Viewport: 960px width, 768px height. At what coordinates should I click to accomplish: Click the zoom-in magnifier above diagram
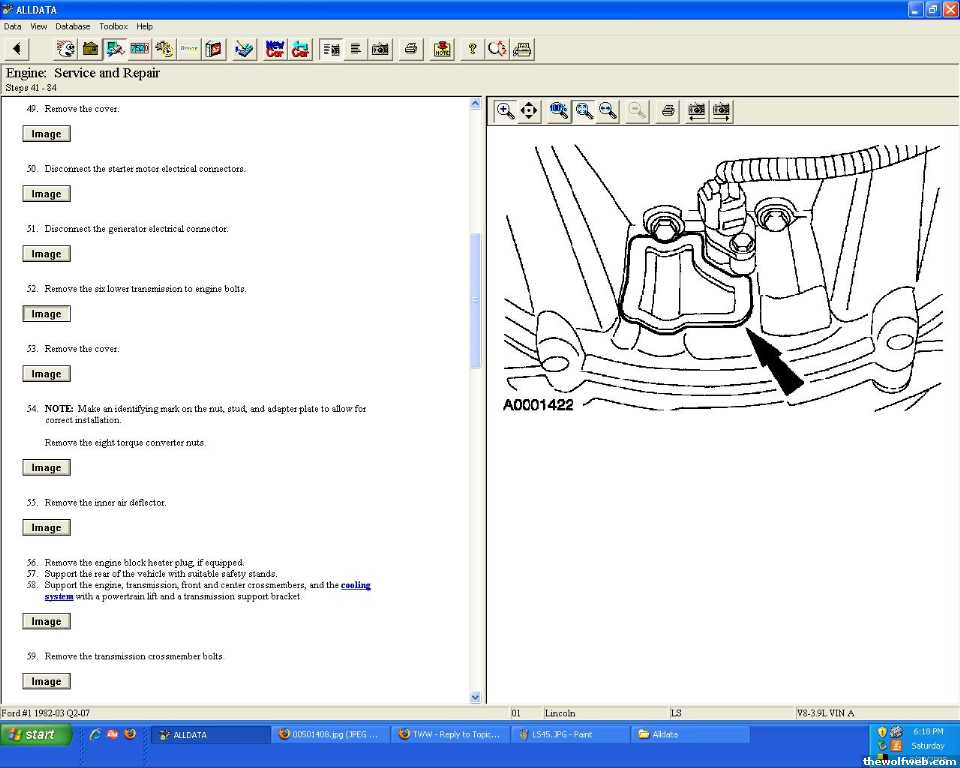(506, 111)
